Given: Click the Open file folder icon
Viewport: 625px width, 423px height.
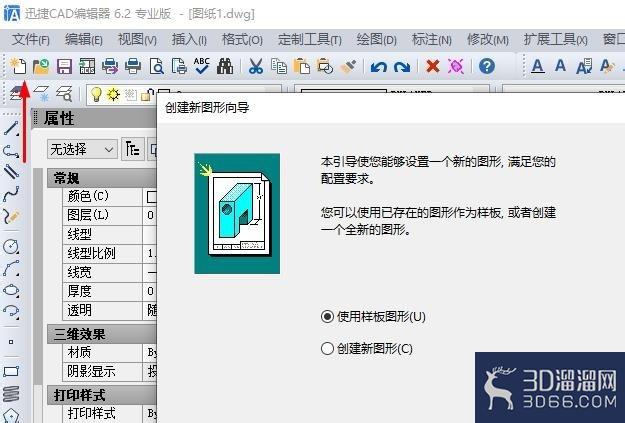Looking at the screenshot, I should click(41, 66).
